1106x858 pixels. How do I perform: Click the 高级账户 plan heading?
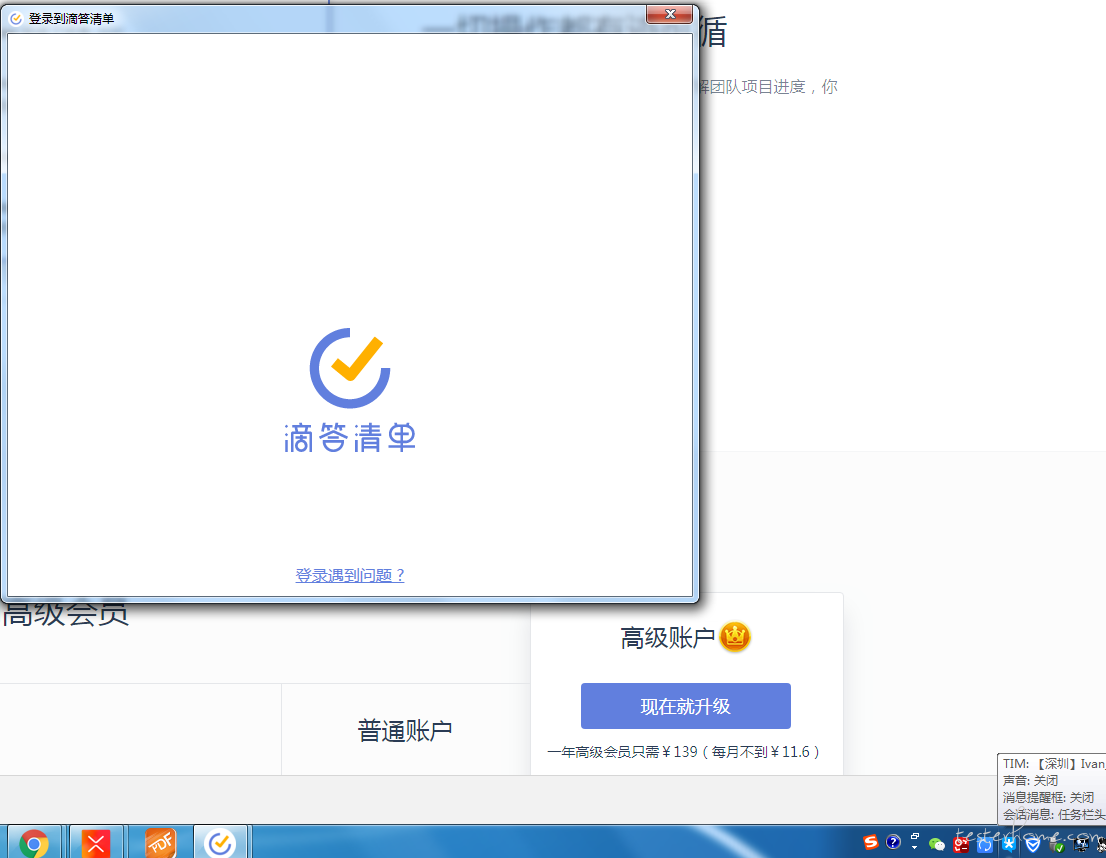667,638
